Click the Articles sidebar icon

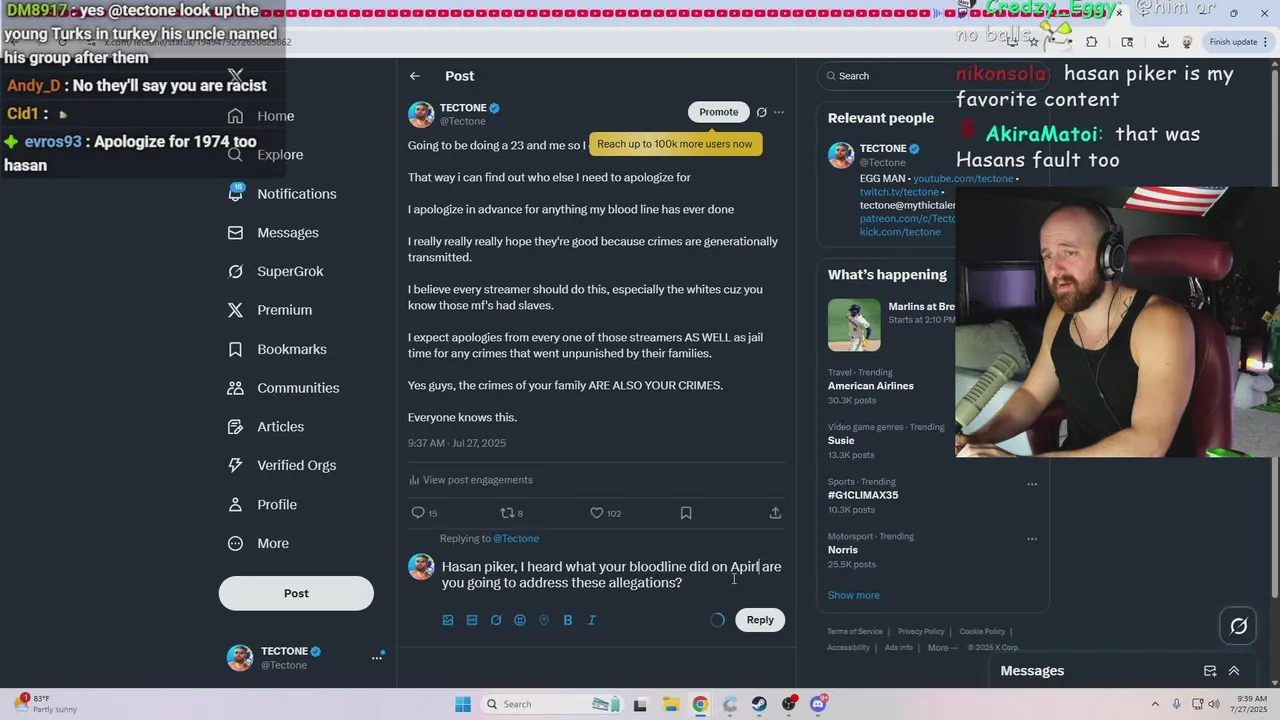point(236,427)
